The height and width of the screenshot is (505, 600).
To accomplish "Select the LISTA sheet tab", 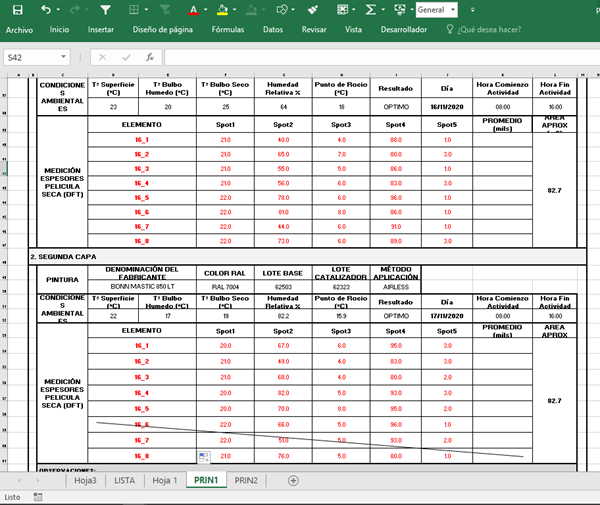I will tap(123, 481).
